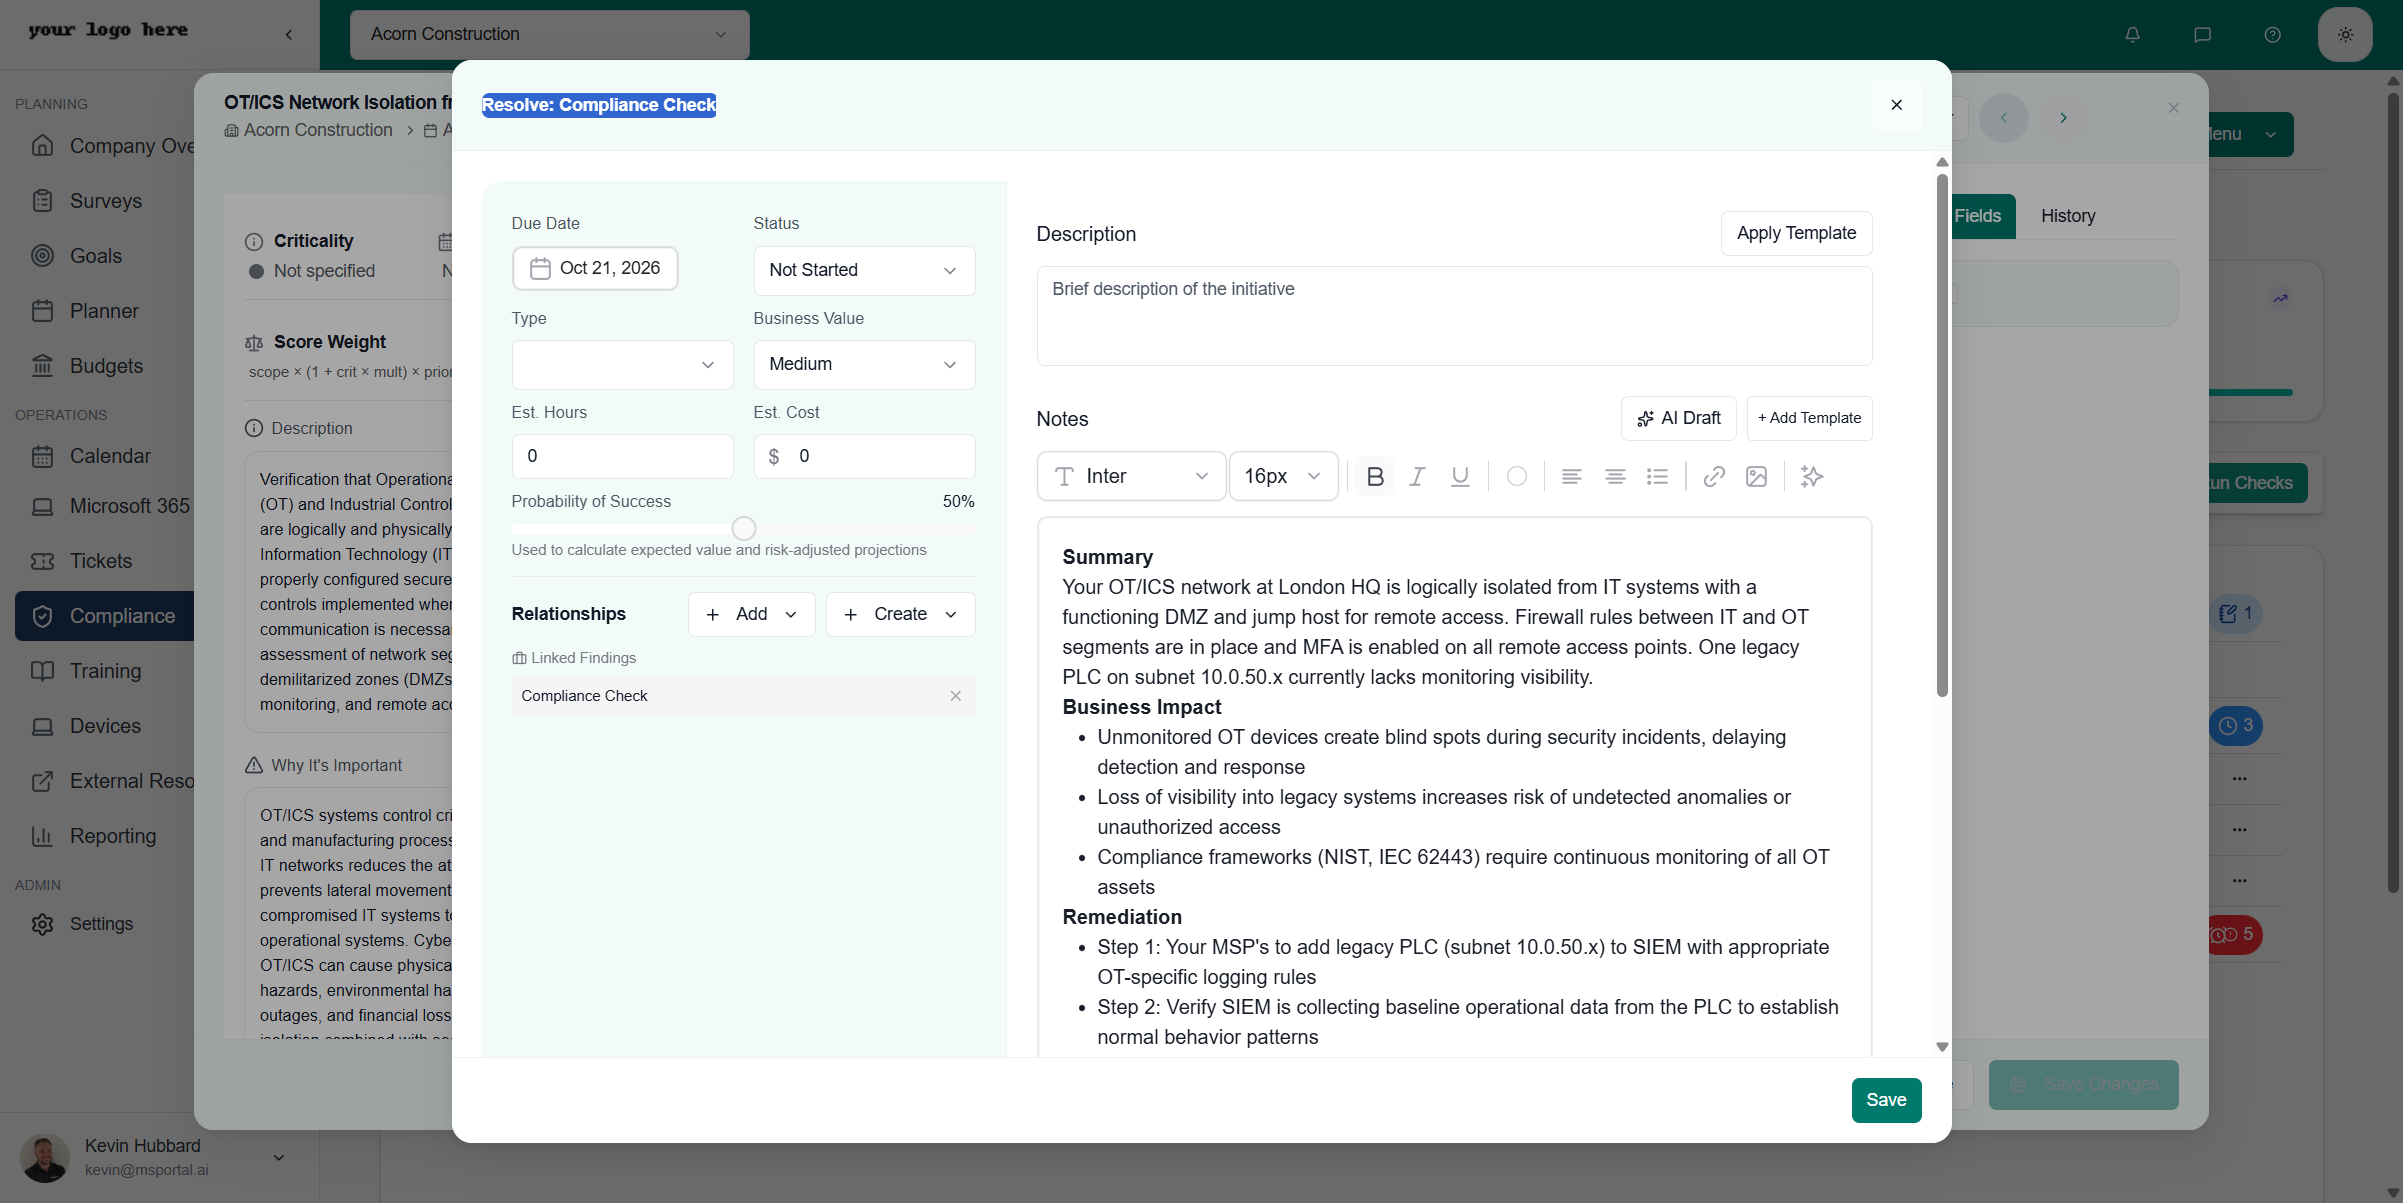2403x1203 pixels.
Task: Switch to the History tab
Action: click(2067, 216)
